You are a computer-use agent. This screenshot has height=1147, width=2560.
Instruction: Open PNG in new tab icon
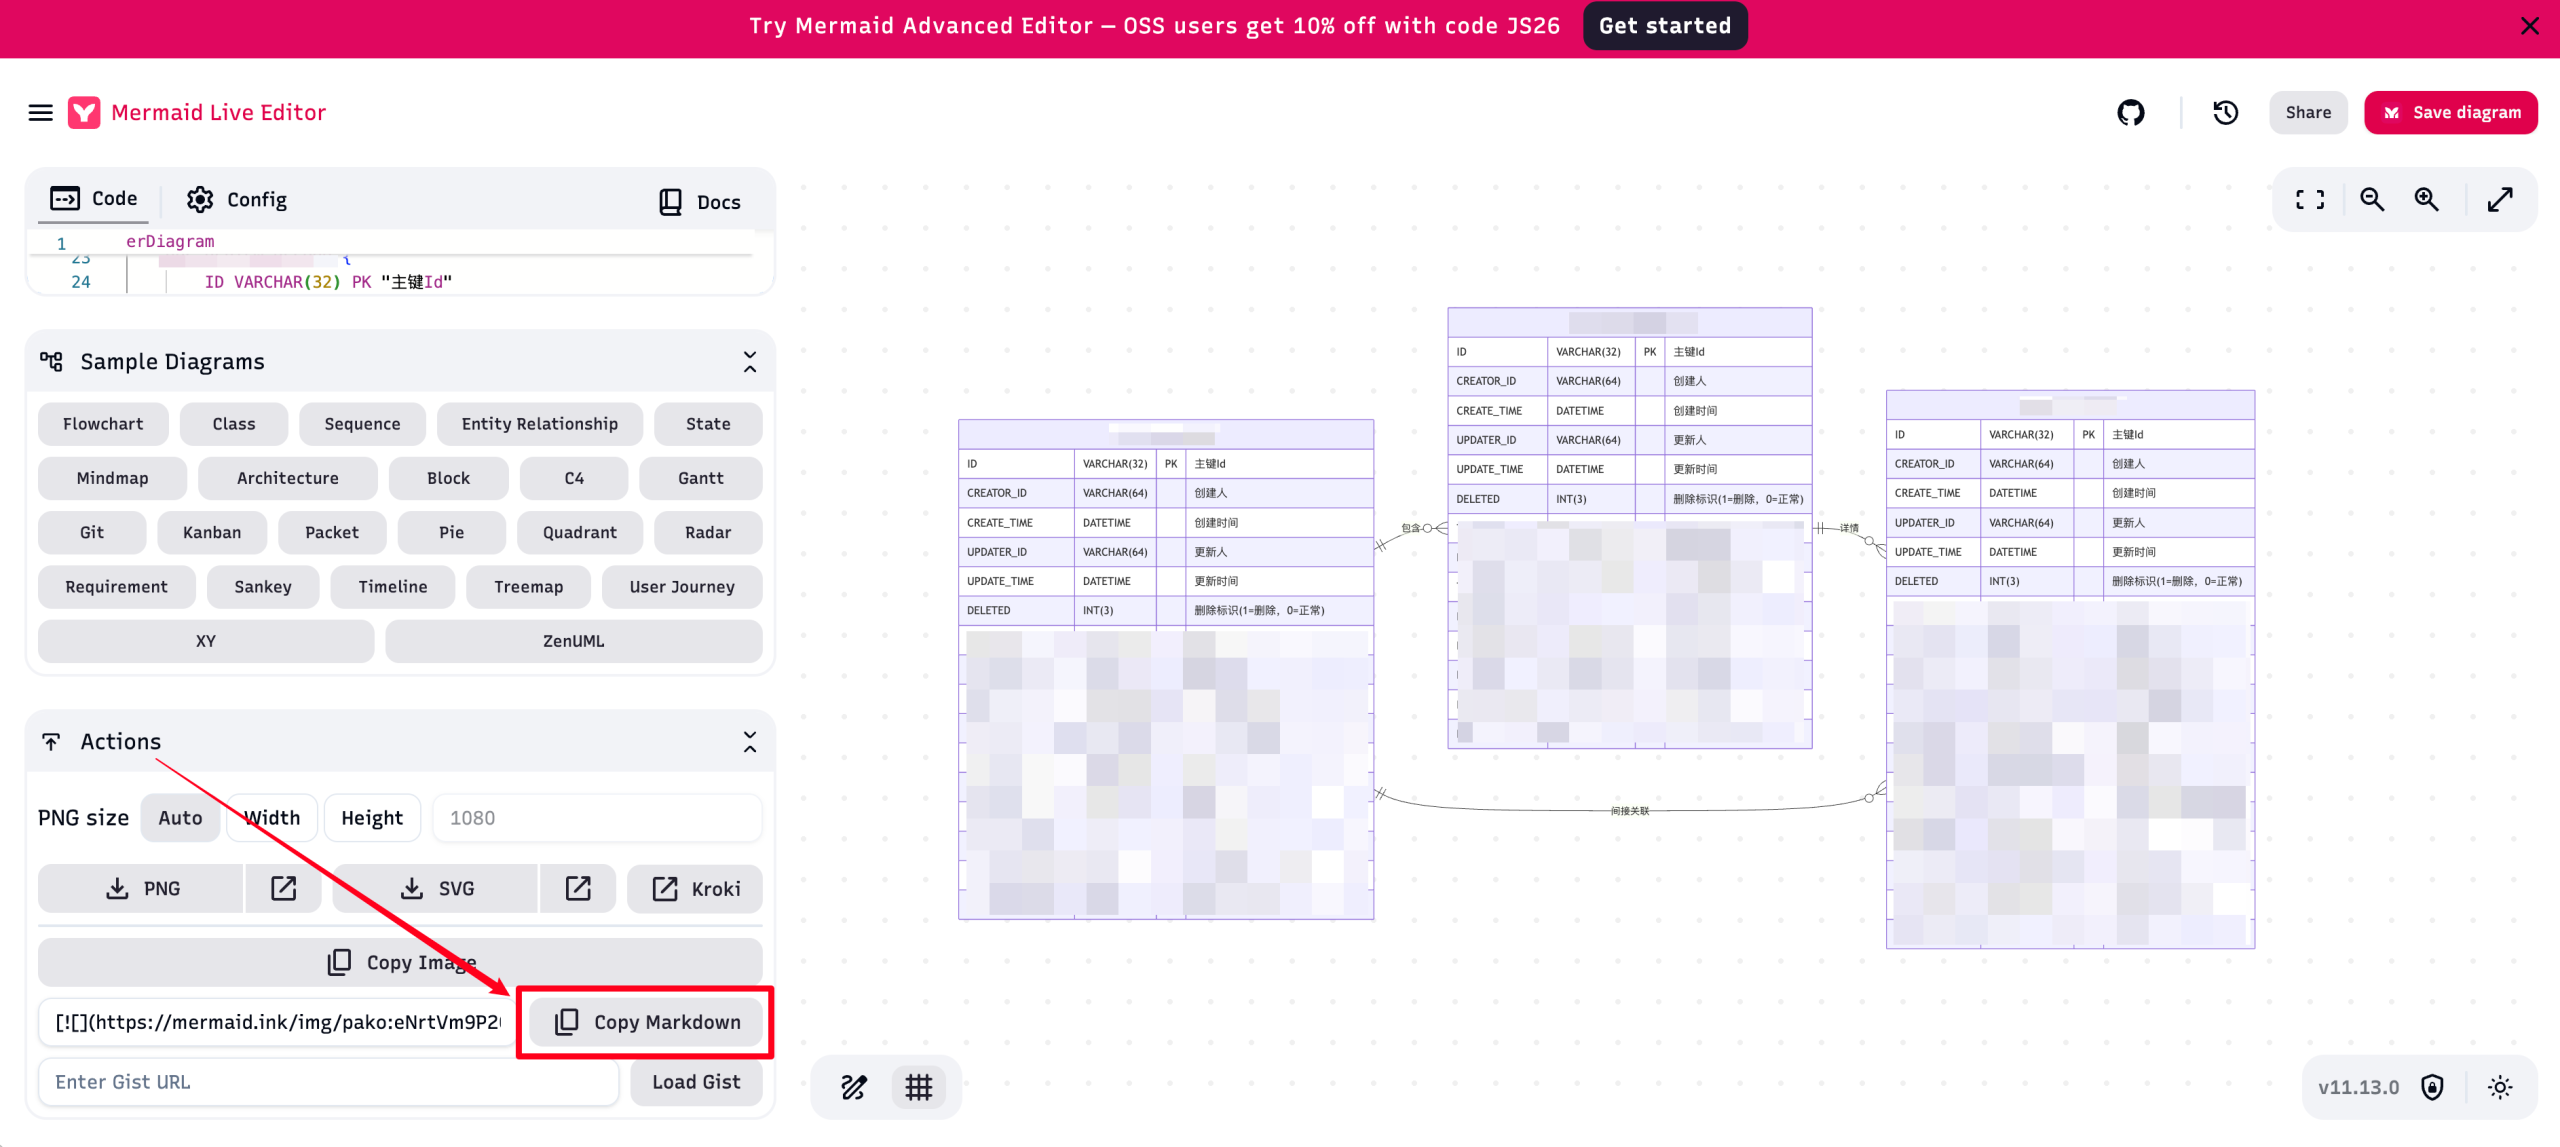coord(283,888)
